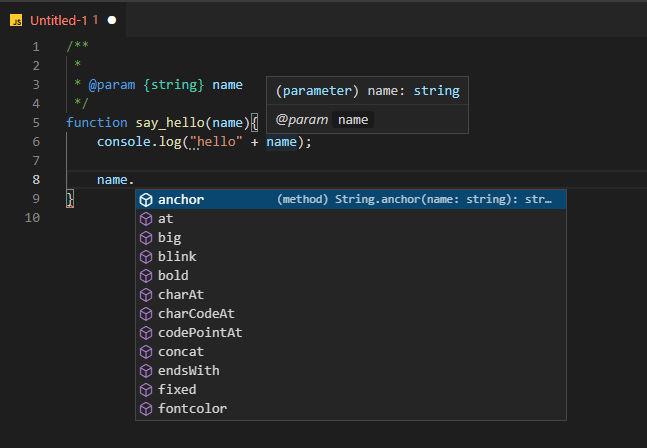
Task: Pick fontcolor from the autocomplete list
Action: [351, 408]
